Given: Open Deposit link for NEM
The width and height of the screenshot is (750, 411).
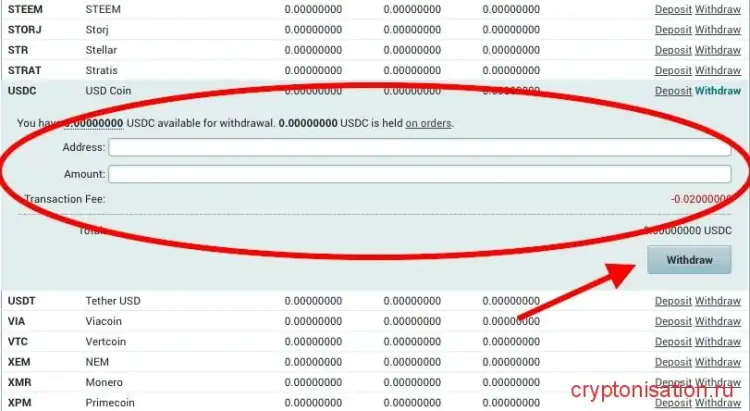Looking at the screenshot, I should [673, 362].
